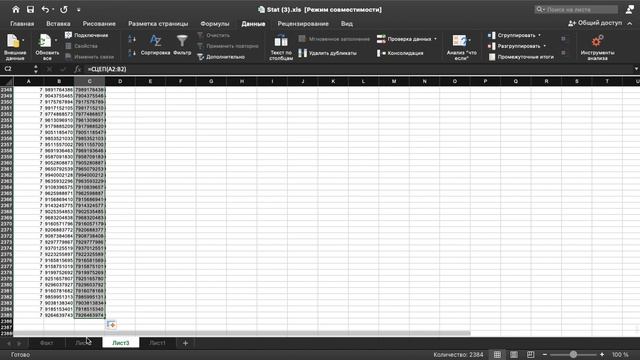The image size is (640, 360).
Task: Expand the formula bar
Action: [636, 69]
